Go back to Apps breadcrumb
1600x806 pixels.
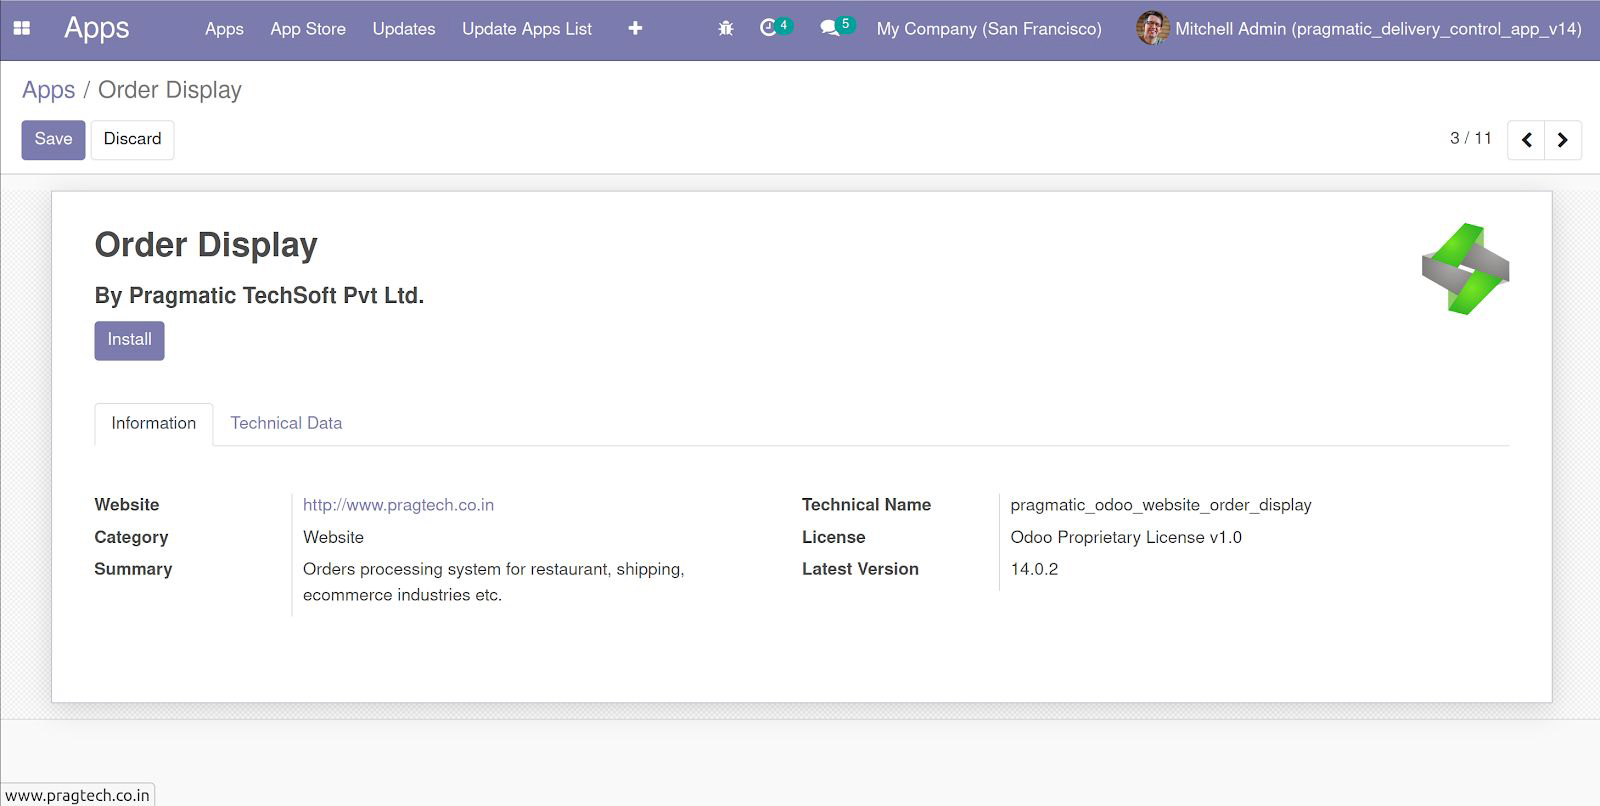[48, 90]
